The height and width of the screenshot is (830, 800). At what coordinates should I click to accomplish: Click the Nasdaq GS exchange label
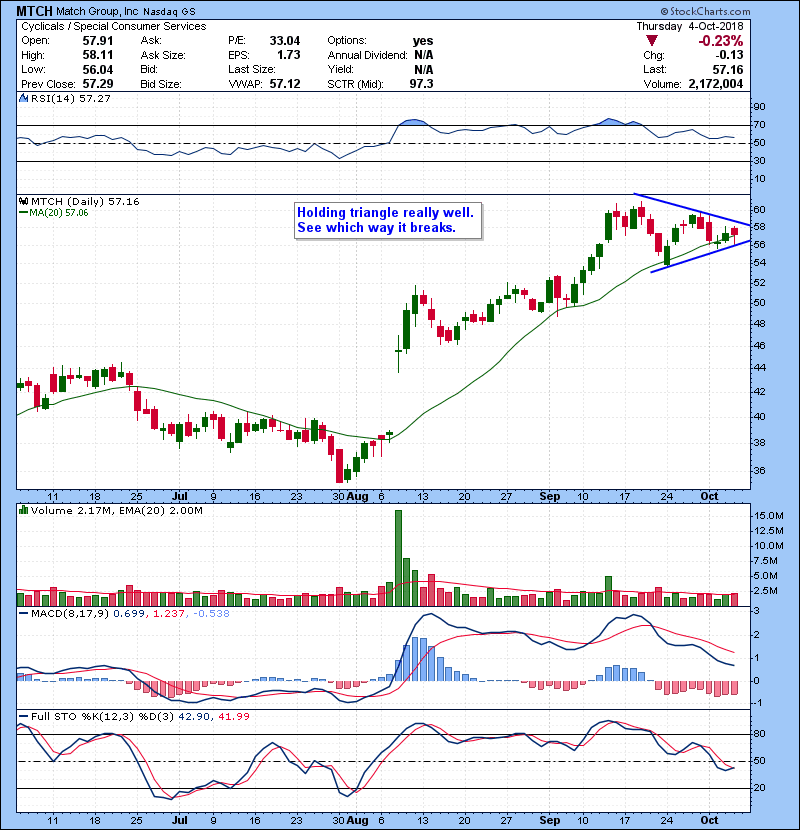tap(169, 11)
